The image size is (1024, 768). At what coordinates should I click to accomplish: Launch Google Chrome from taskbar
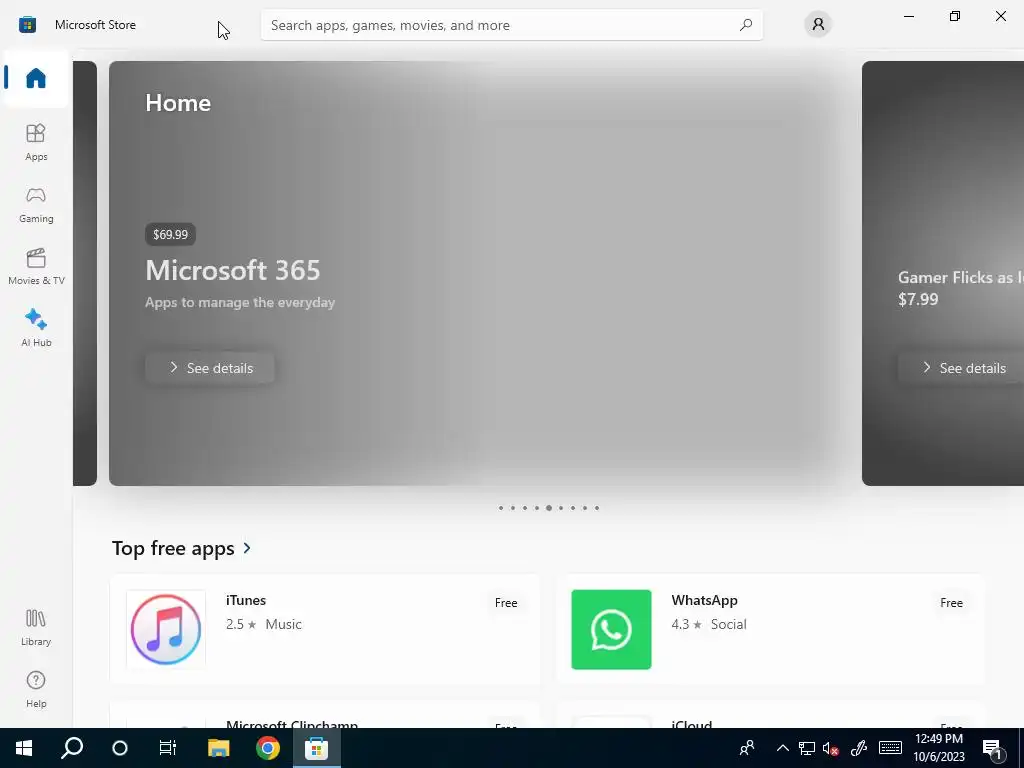pos(268,748)
